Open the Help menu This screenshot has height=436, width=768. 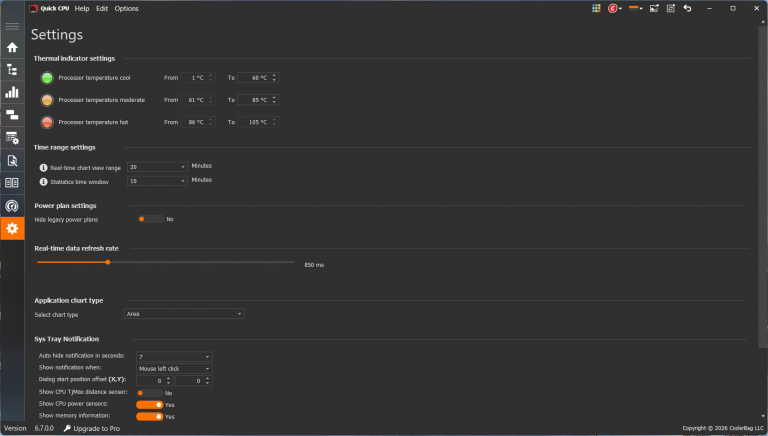point(82,8)
